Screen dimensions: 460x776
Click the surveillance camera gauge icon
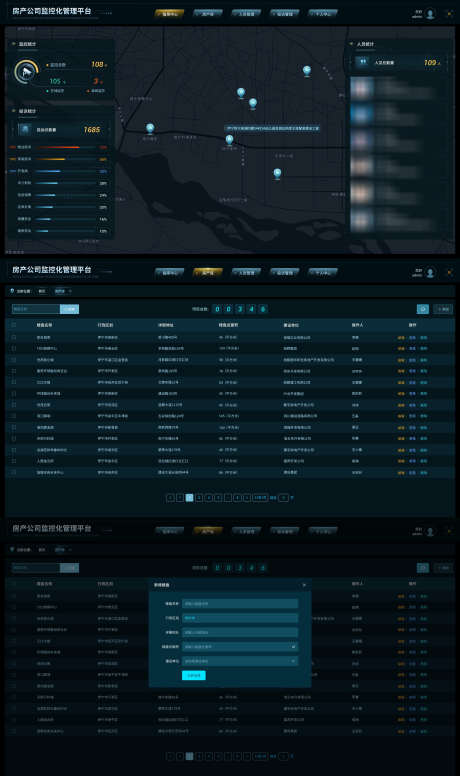(x=26, y=73)
